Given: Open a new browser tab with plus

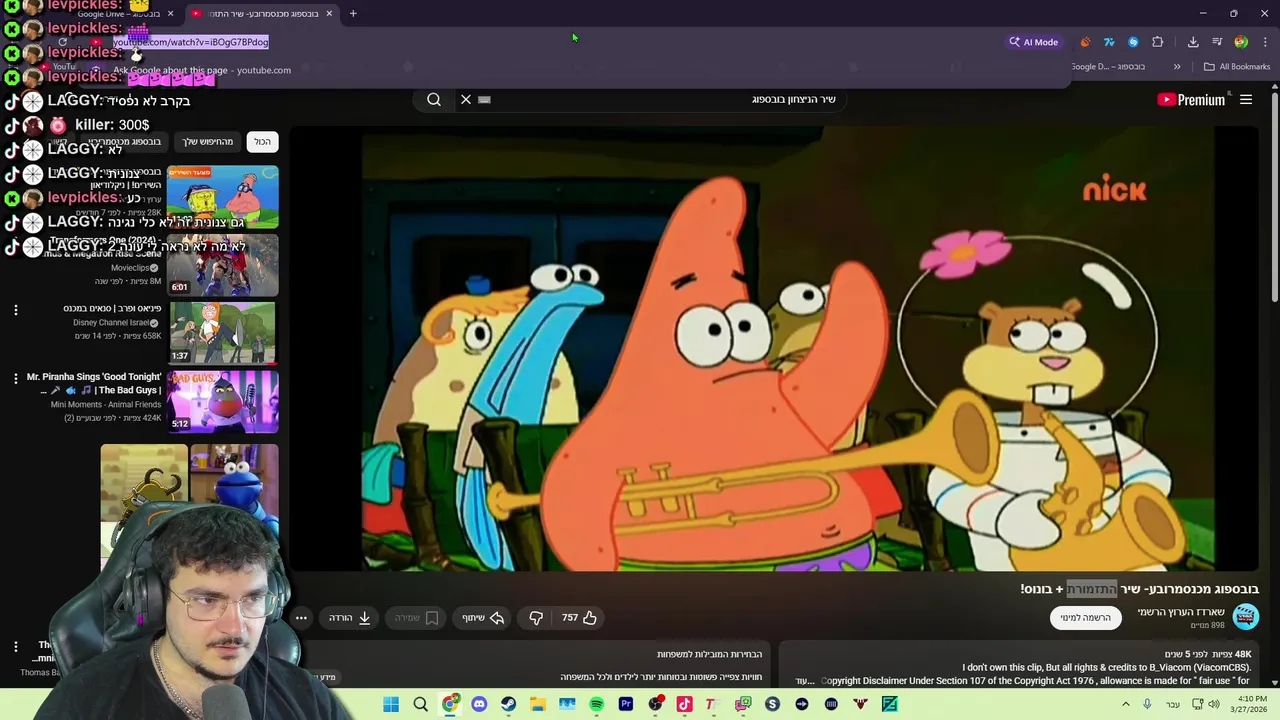Looking at the screenshot, I should pyautogui.click(x=353, y=14).
